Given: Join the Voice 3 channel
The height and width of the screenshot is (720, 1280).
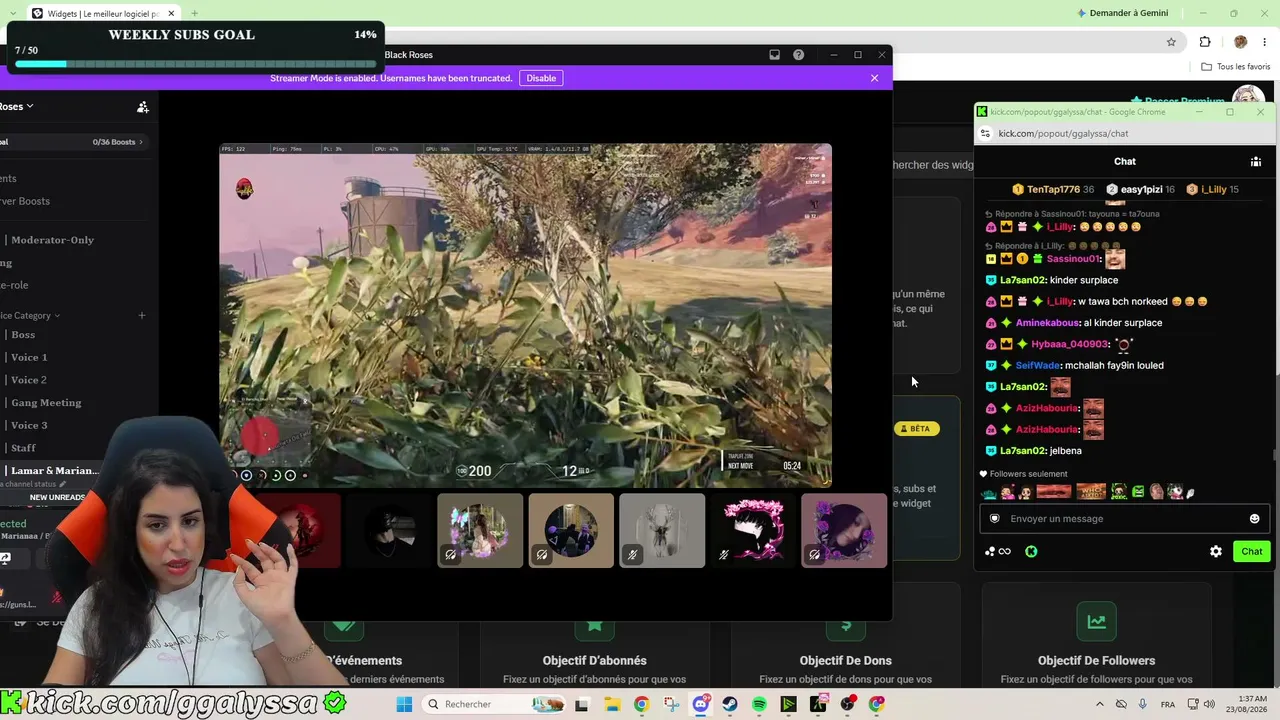Looking at the screenshot, I should 29,425.
